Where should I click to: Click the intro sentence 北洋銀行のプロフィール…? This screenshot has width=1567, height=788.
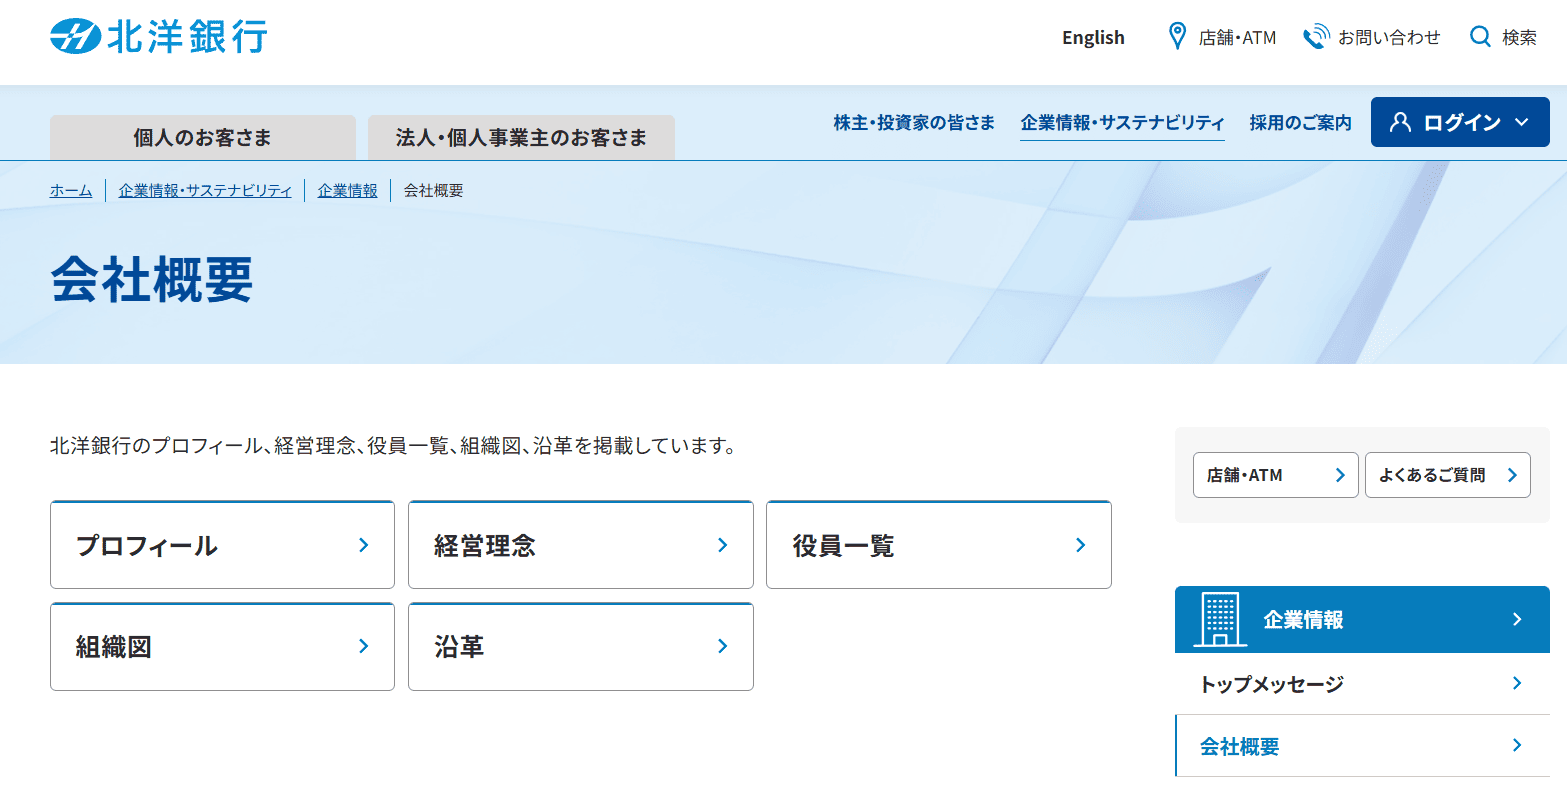coord(393,446)
